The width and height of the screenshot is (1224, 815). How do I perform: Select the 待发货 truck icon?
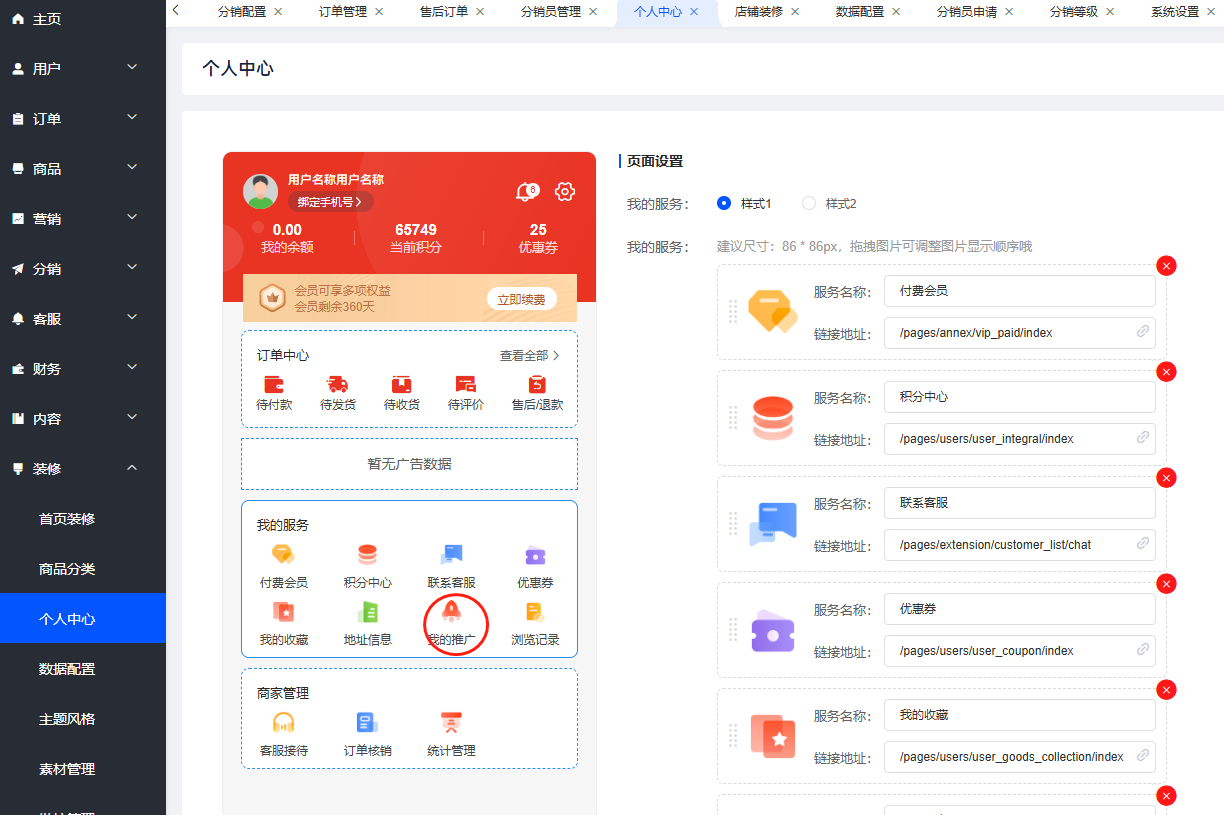pyautogui.click(x=338, y=384)
